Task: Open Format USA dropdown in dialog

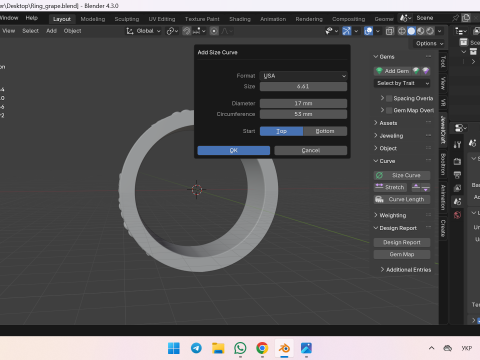Action: [x=303, y=76]
